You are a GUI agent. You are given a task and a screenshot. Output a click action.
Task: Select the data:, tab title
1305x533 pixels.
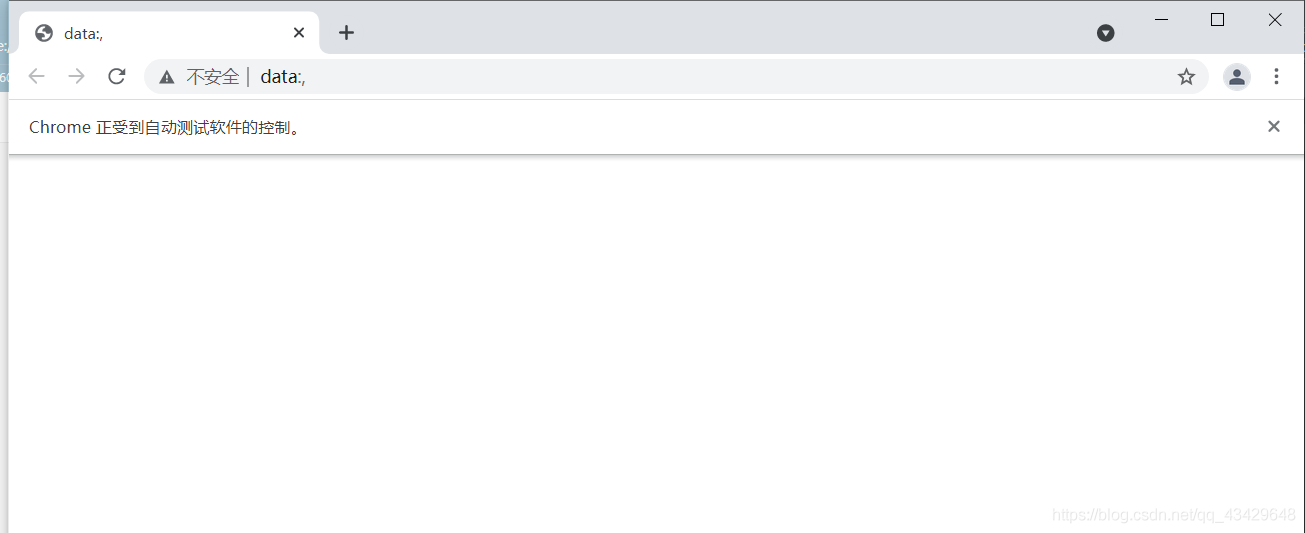click(84, 33)
